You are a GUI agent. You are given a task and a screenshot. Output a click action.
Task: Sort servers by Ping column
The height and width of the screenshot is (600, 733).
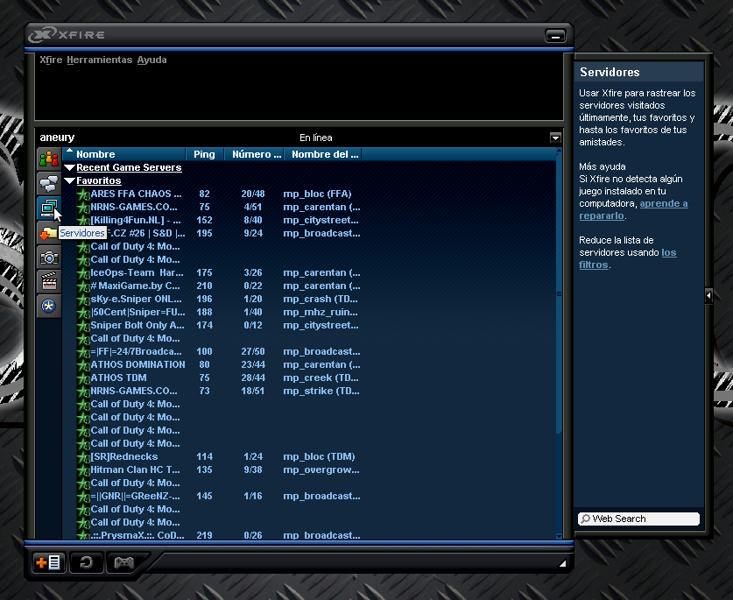(205, 154)
